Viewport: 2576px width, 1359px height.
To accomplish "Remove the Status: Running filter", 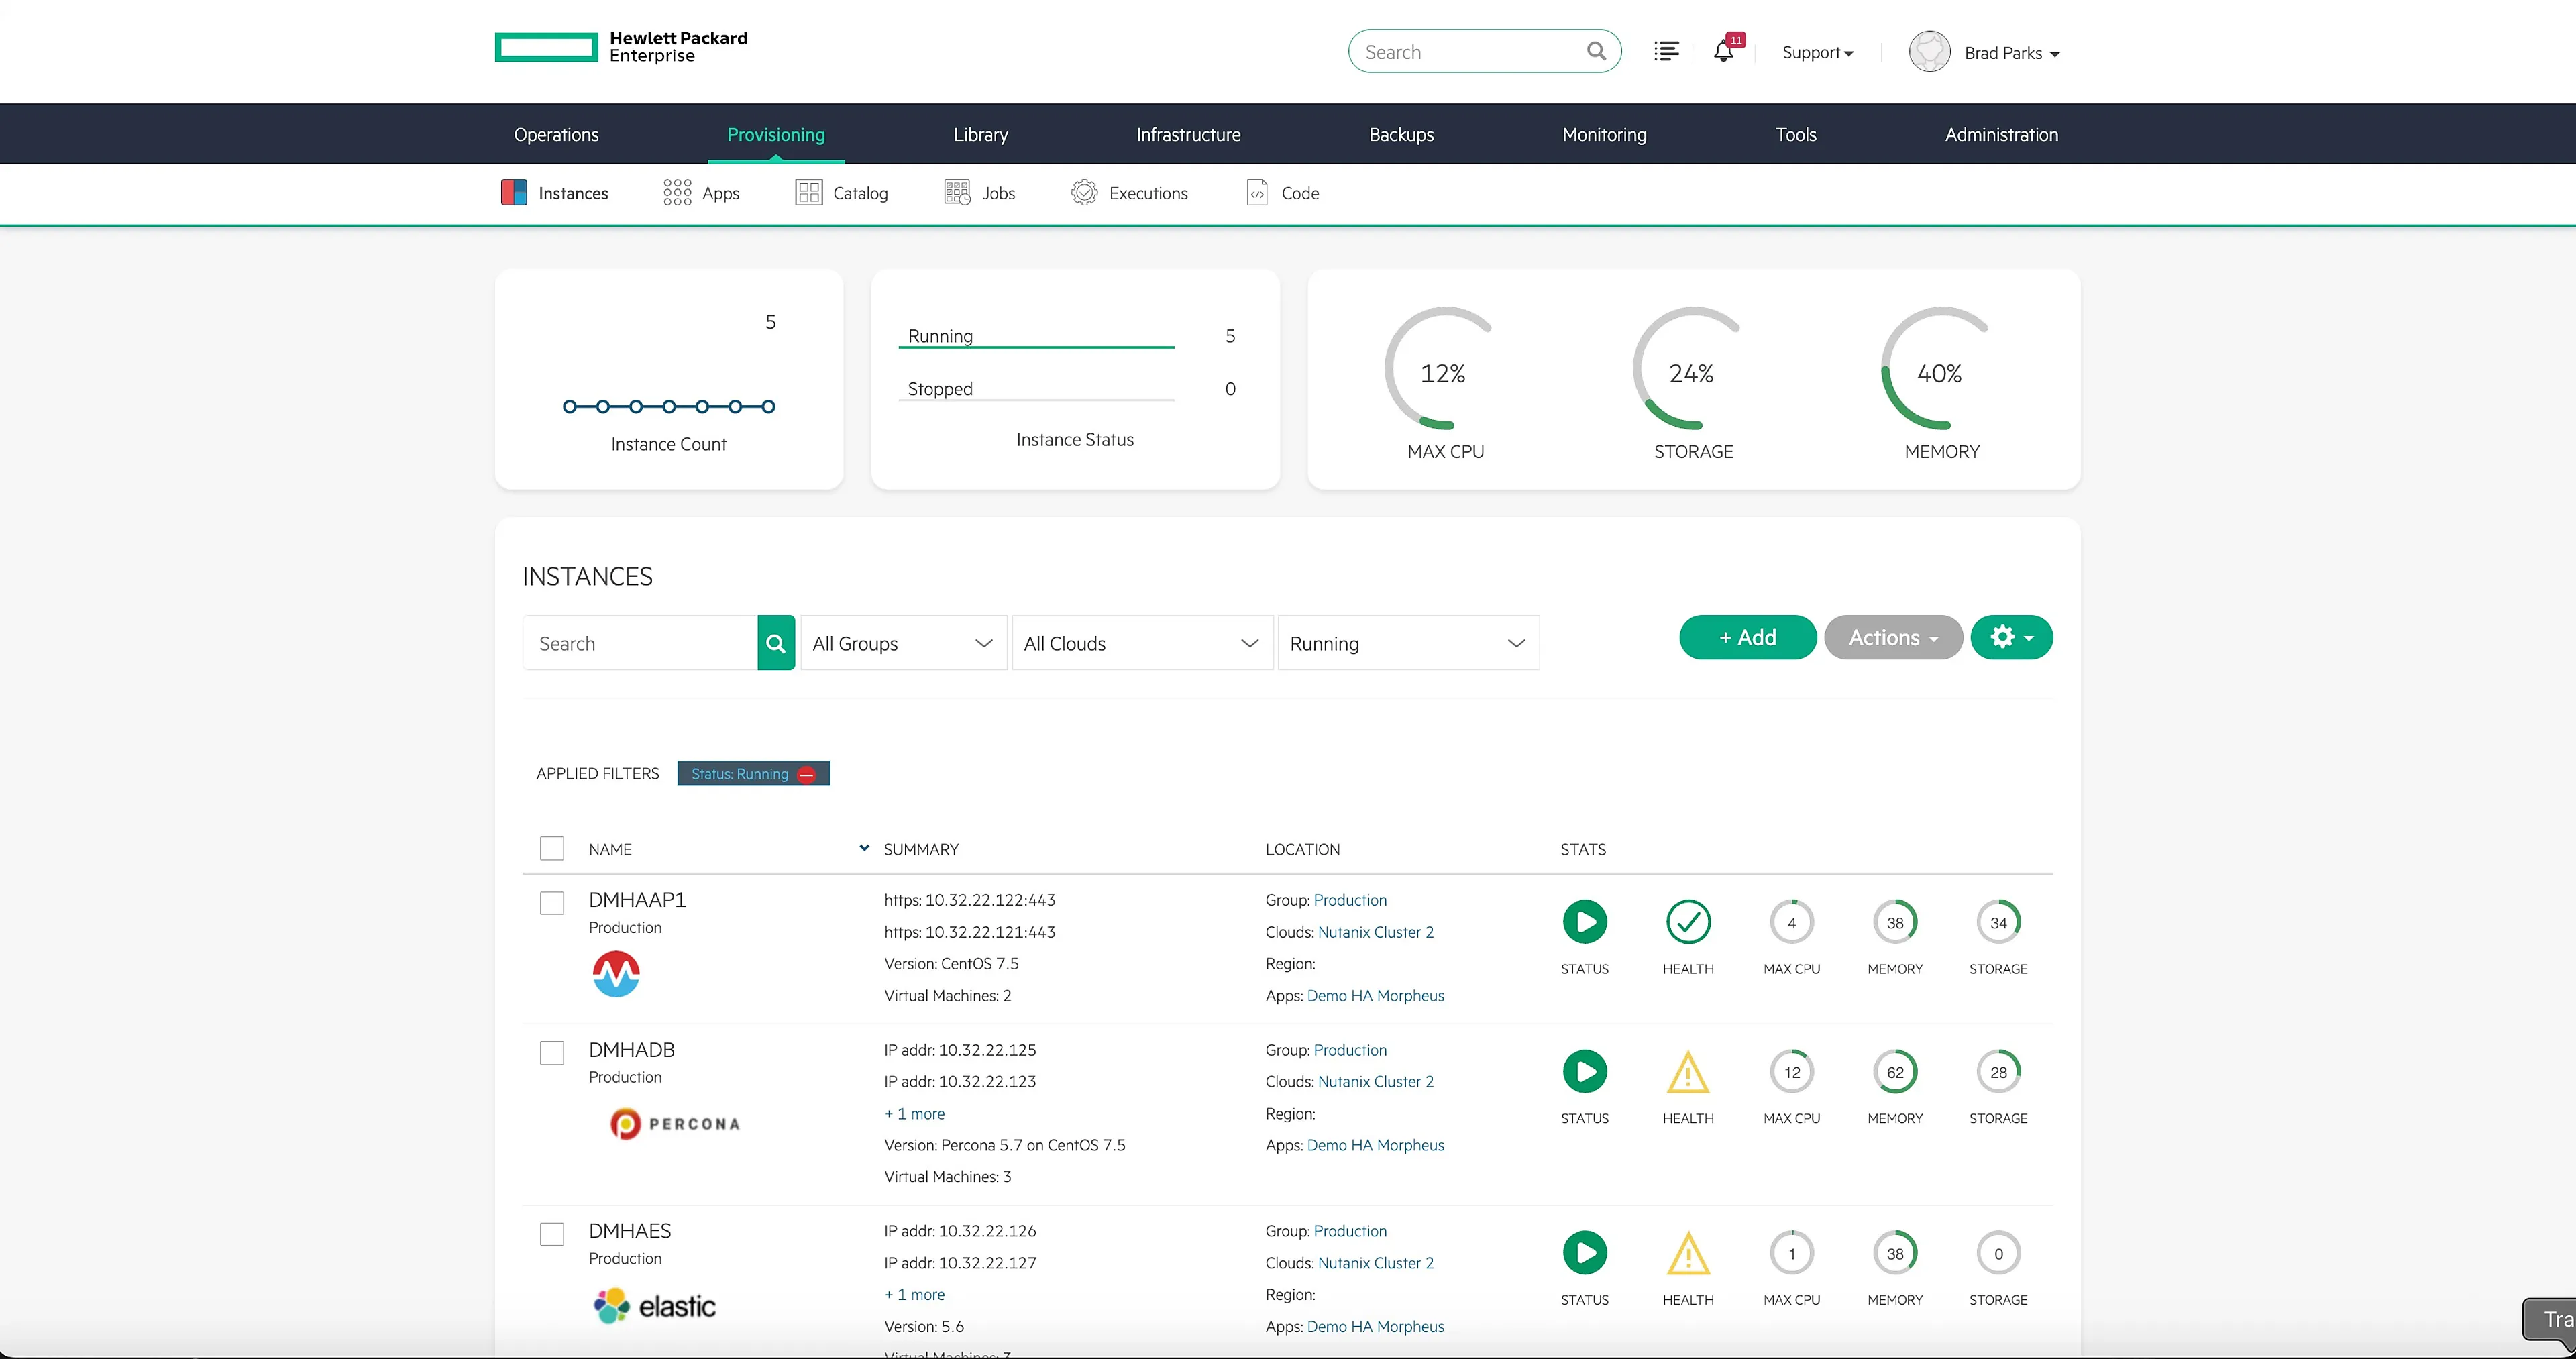I will click(x=807, y=774).
